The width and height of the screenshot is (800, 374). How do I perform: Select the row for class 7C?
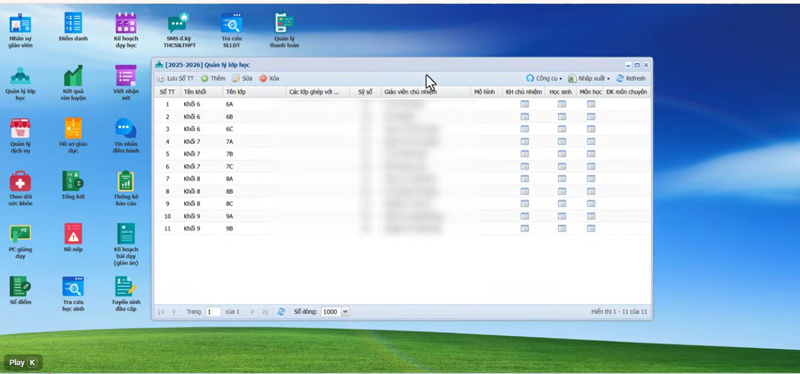pyautogui.click(x=403, y=166)
